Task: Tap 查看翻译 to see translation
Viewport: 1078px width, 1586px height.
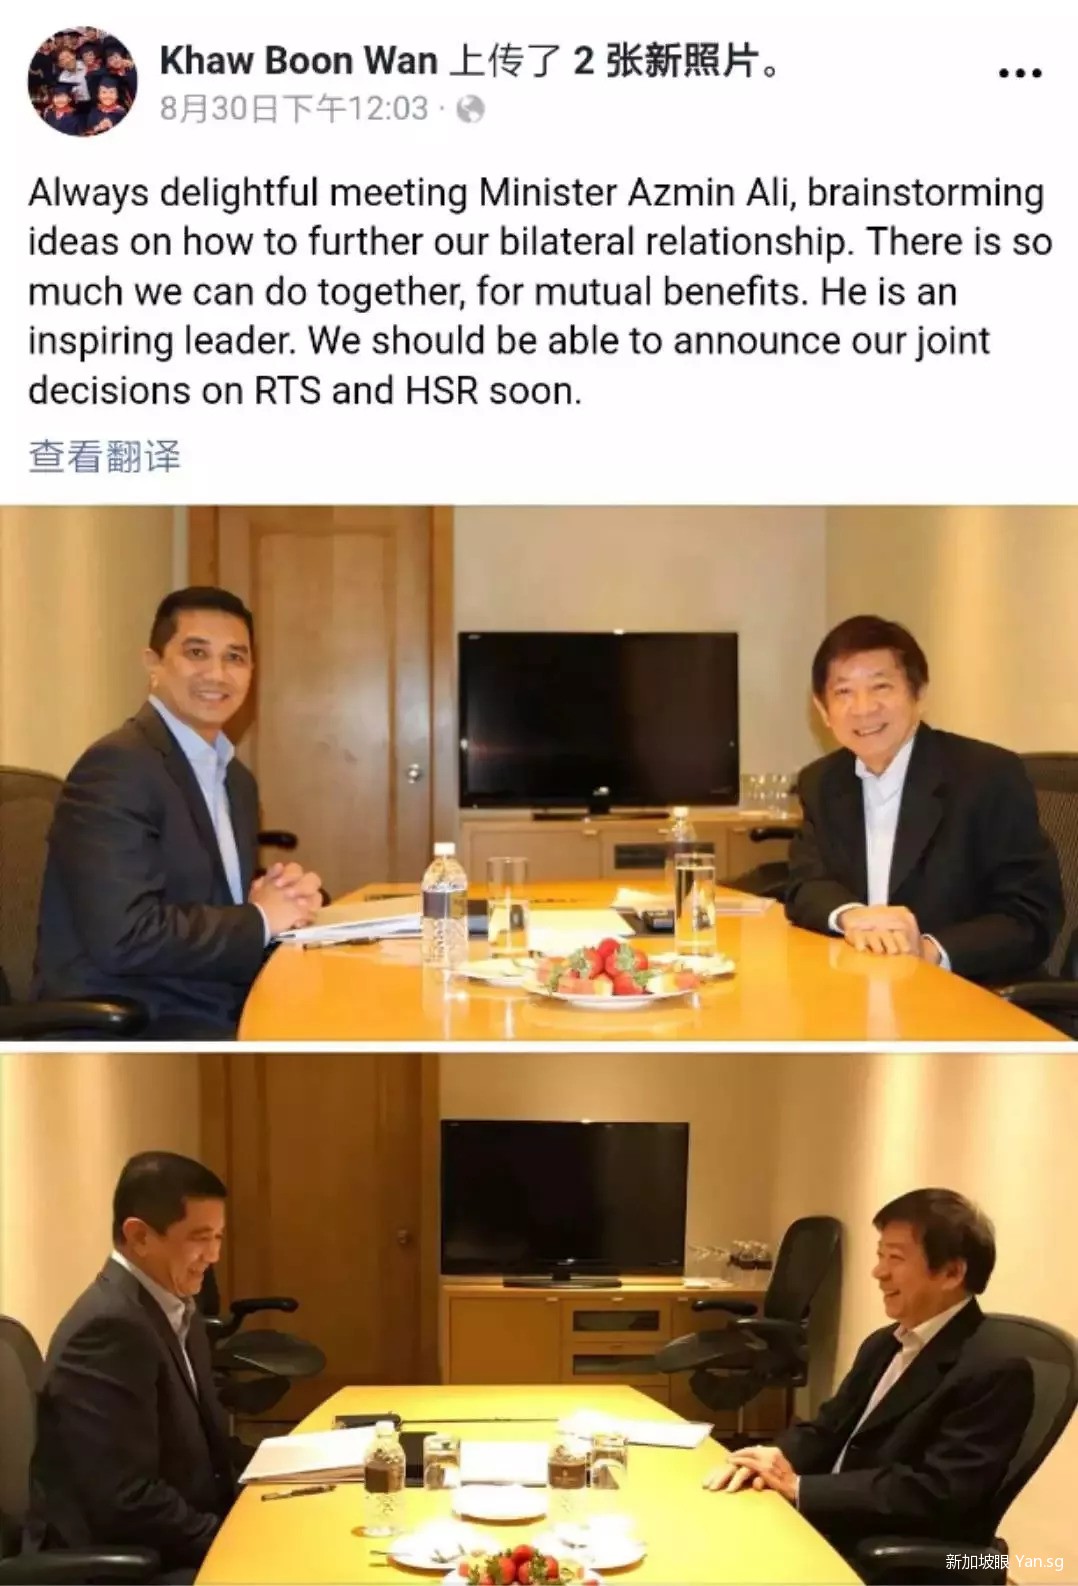Action: point(104,456)
